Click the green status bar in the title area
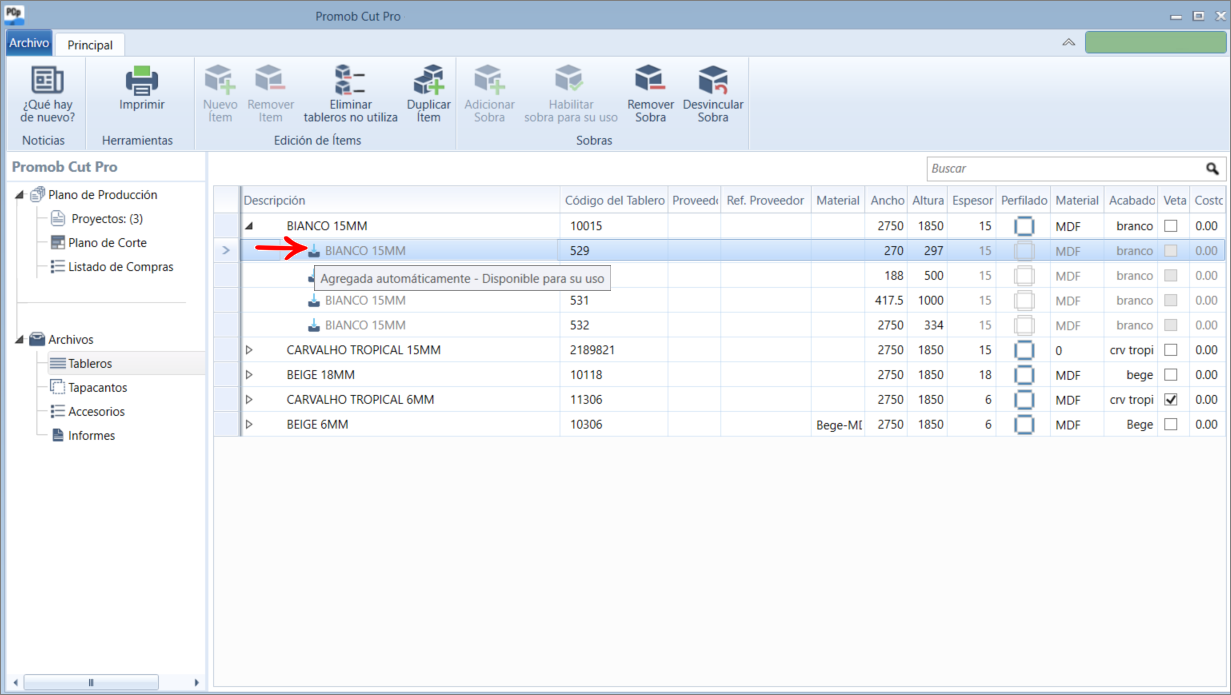Viewport: 1231px width, 695px height. (x=1155, y=42)
